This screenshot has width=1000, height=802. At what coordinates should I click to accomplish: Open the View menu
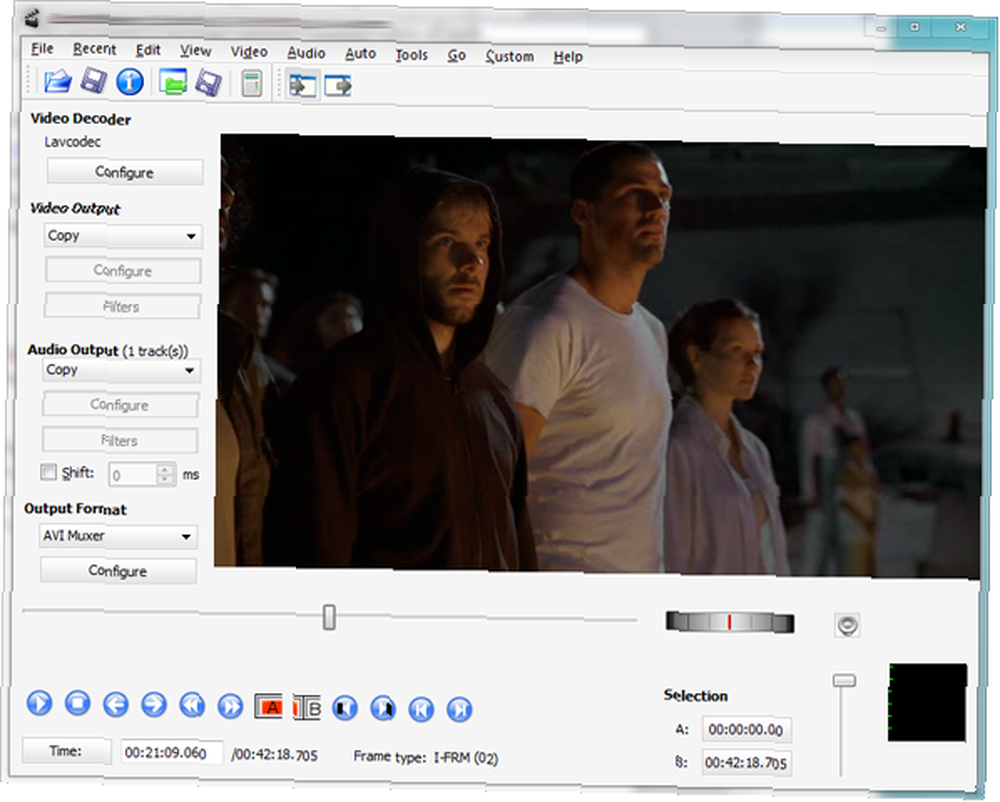click(195, 50)
